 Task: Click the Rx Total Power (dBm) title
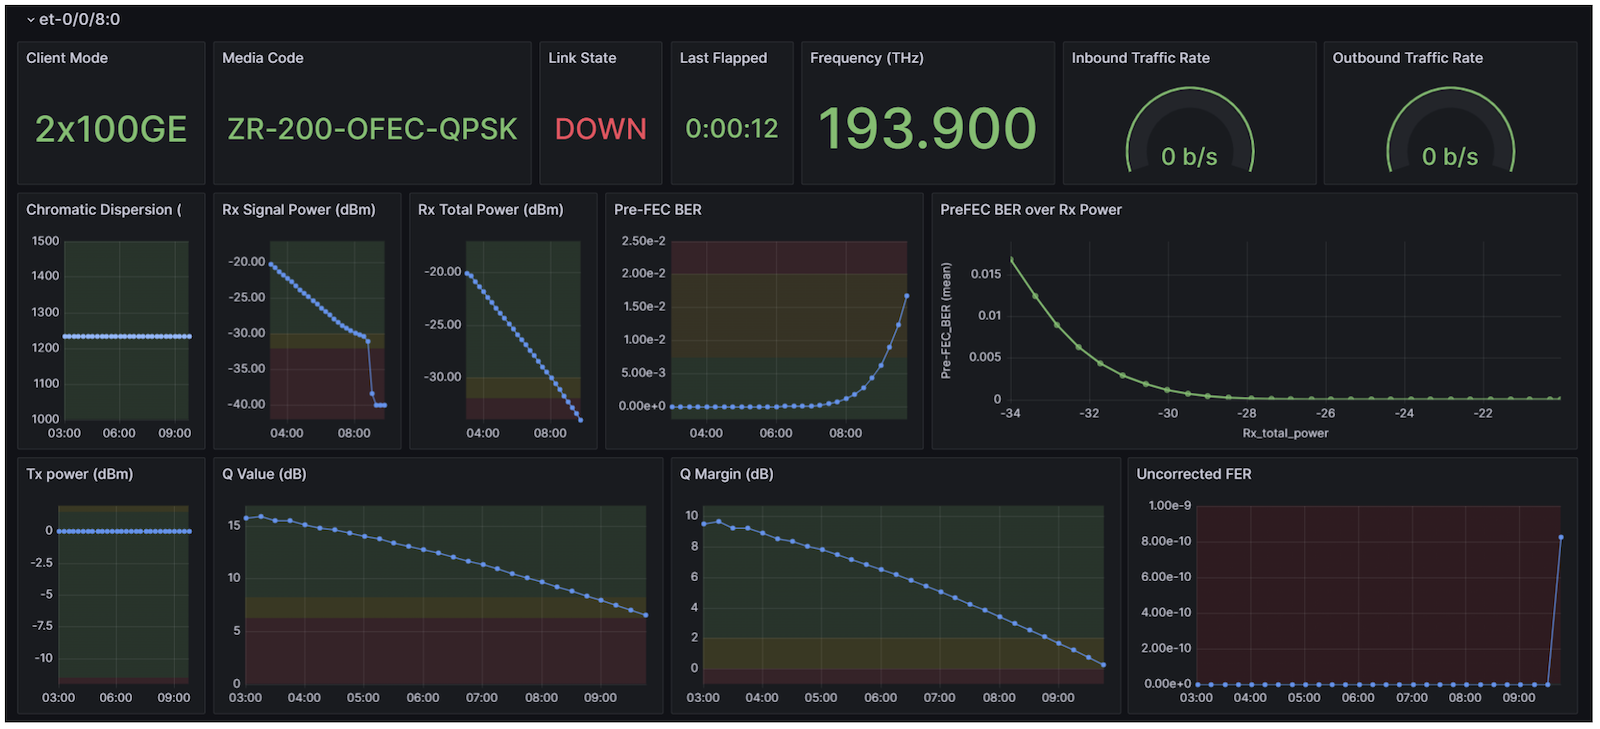(491, 210)
